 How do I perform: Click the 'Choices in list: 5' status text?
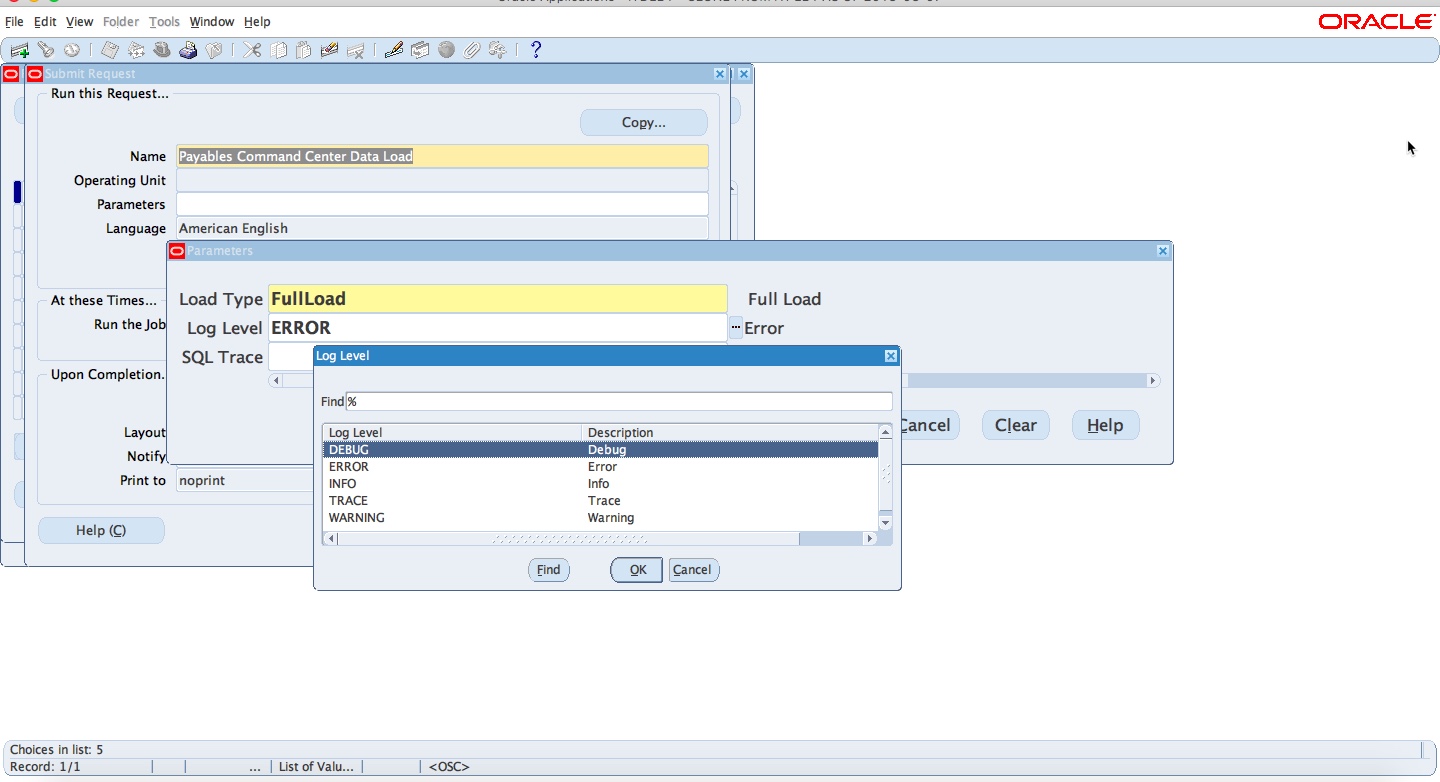pos(57,750)
